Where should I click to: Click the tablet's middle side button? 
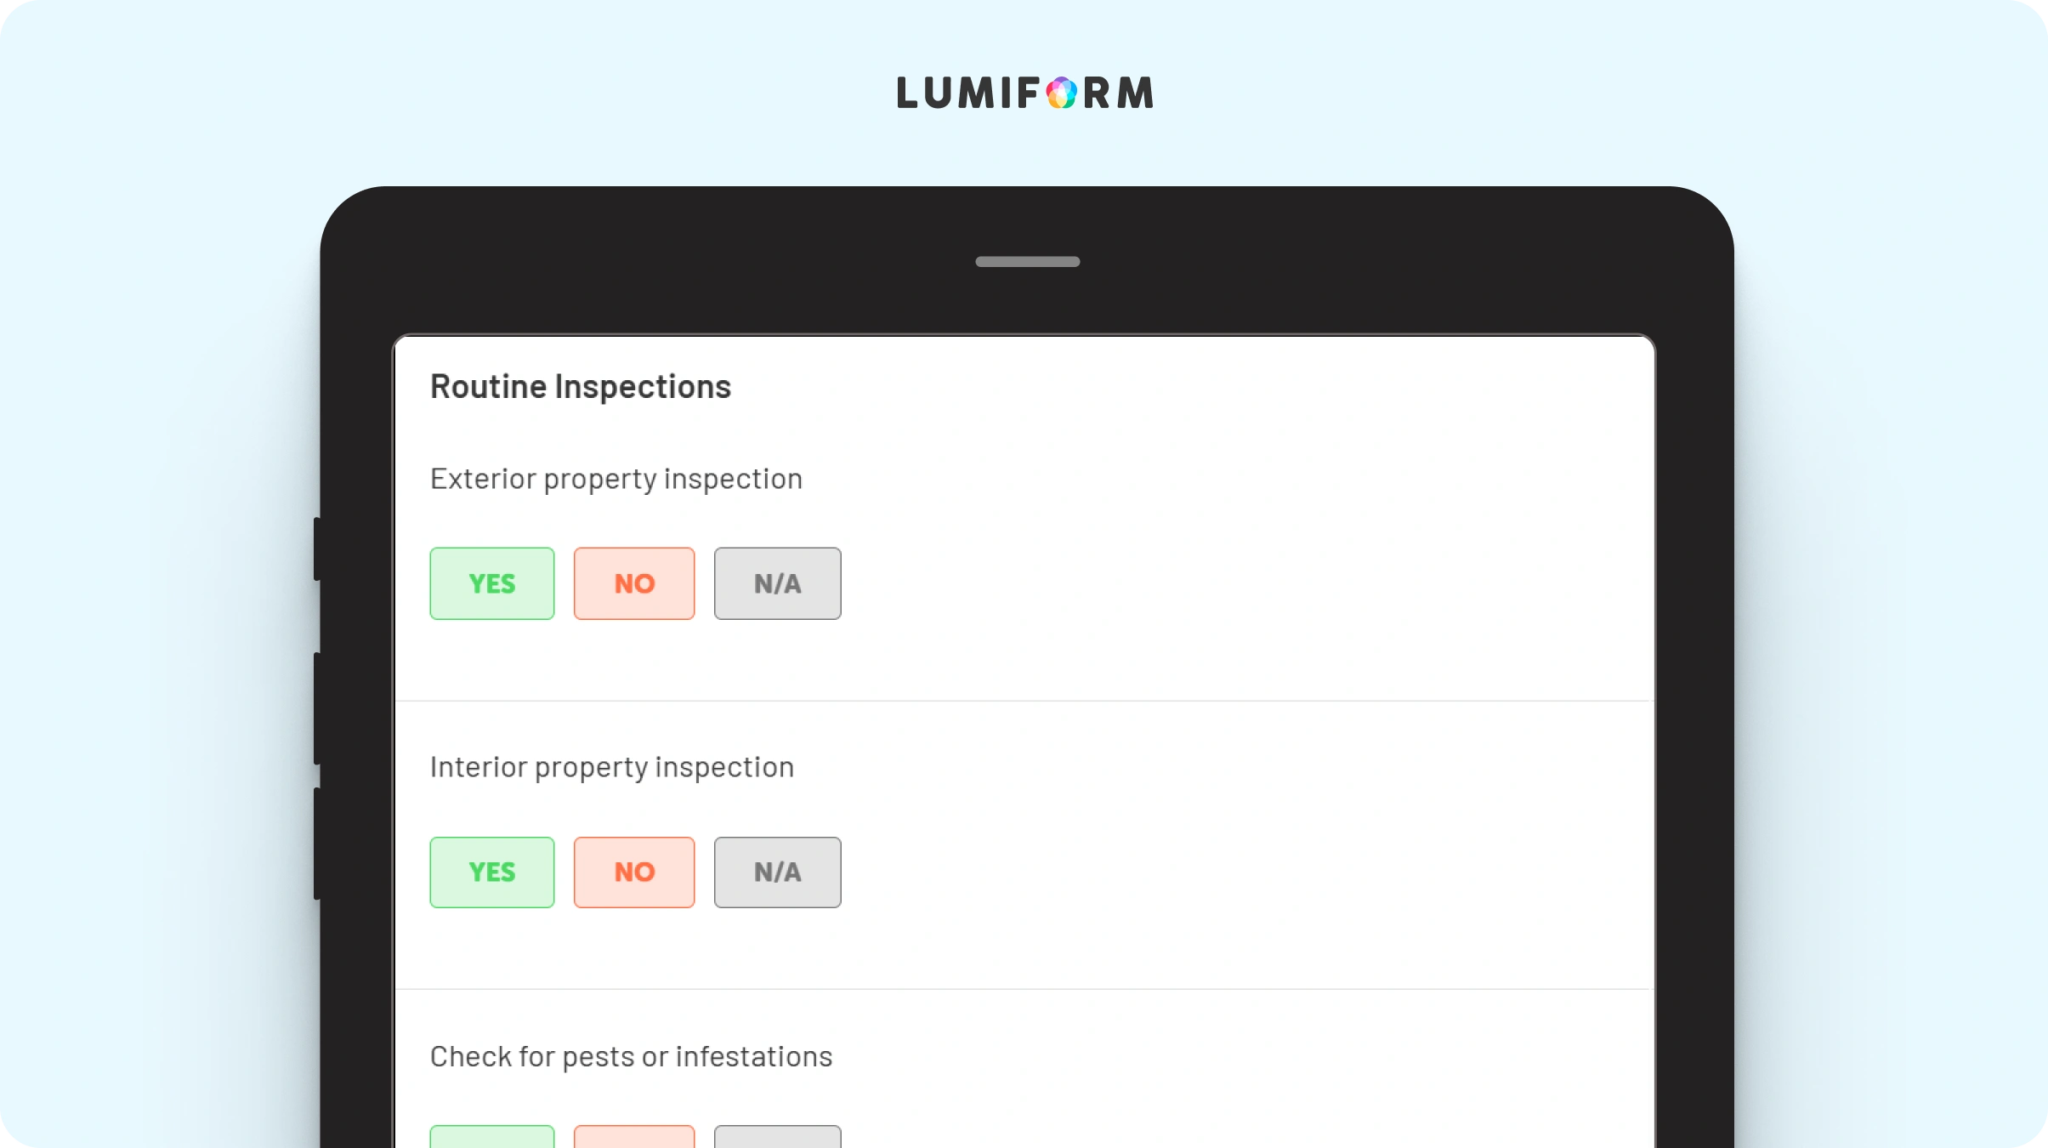point(317,709)
